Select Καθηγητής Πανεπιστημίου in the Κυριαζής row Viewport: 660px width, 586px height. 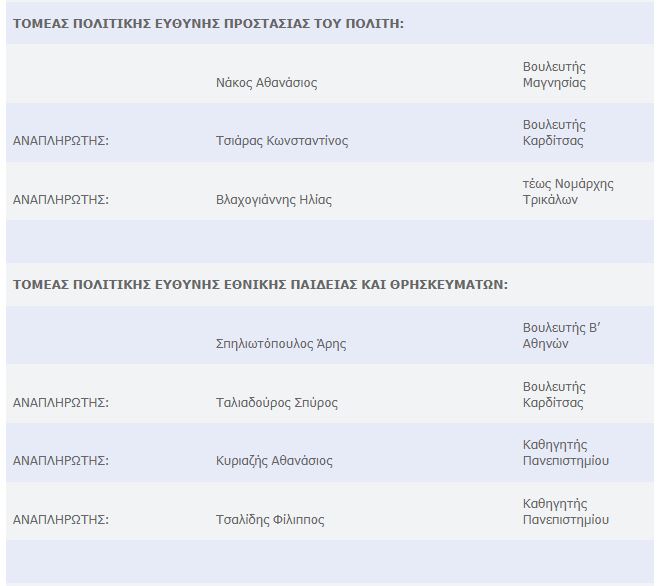click(x=565, y=453)
